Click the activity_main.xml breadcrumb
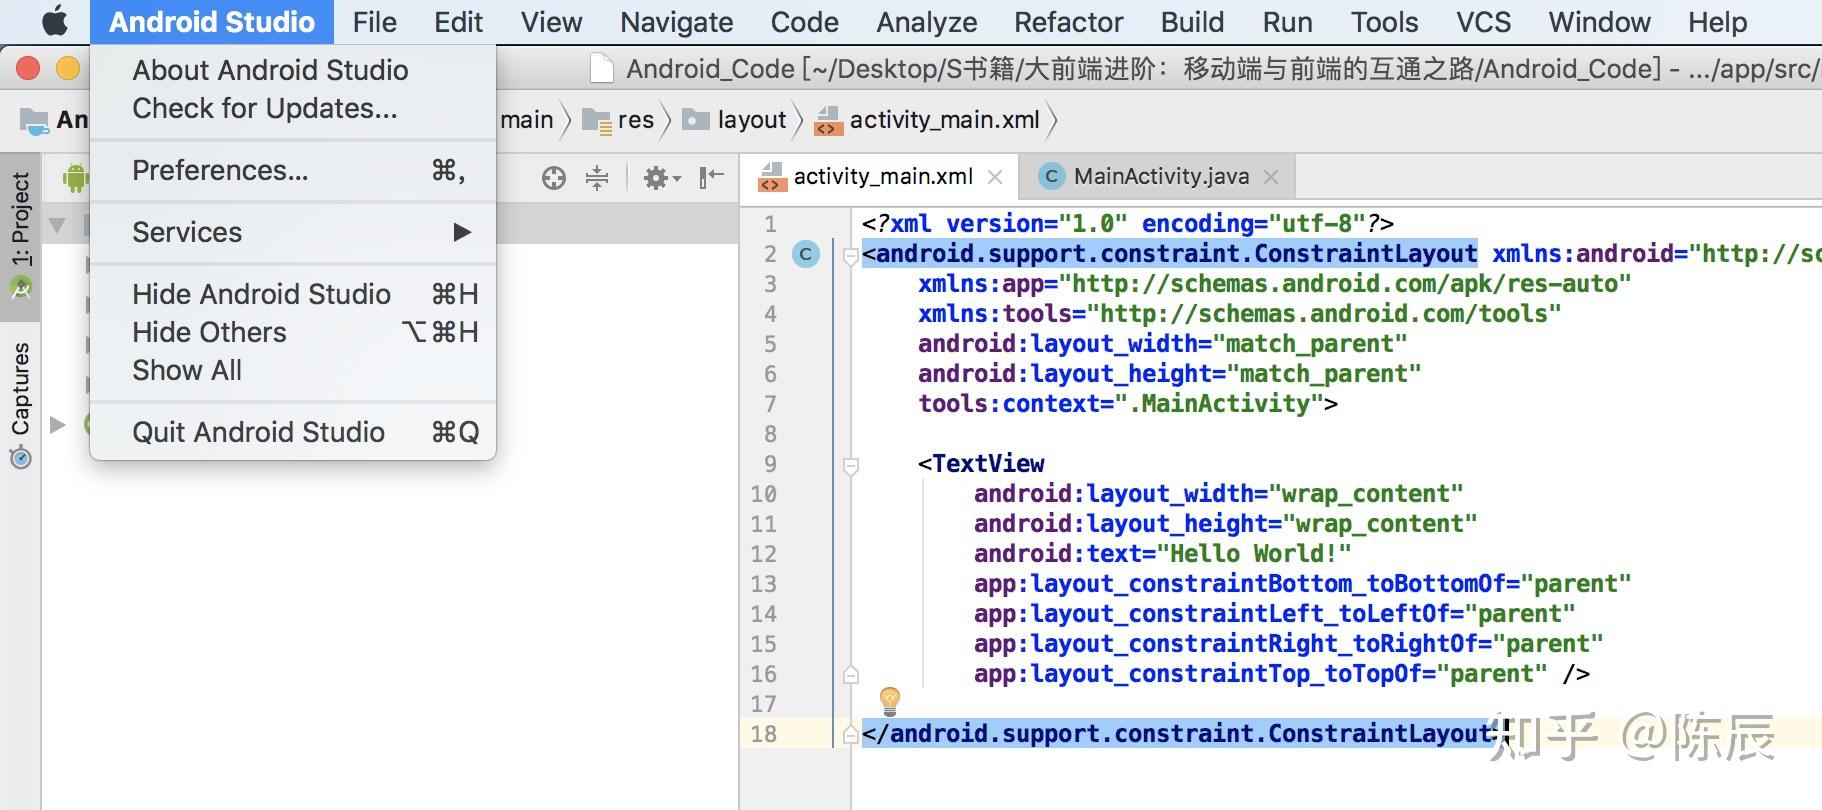 pos(928,120)
